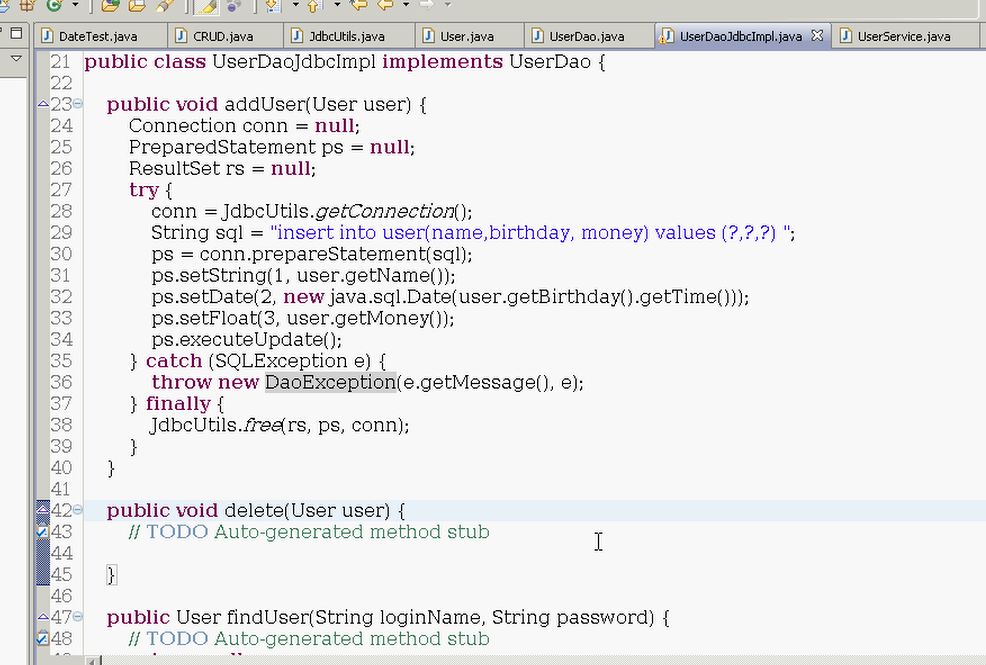Click the Previous Annotation up-arrow icon

(314, 6)
